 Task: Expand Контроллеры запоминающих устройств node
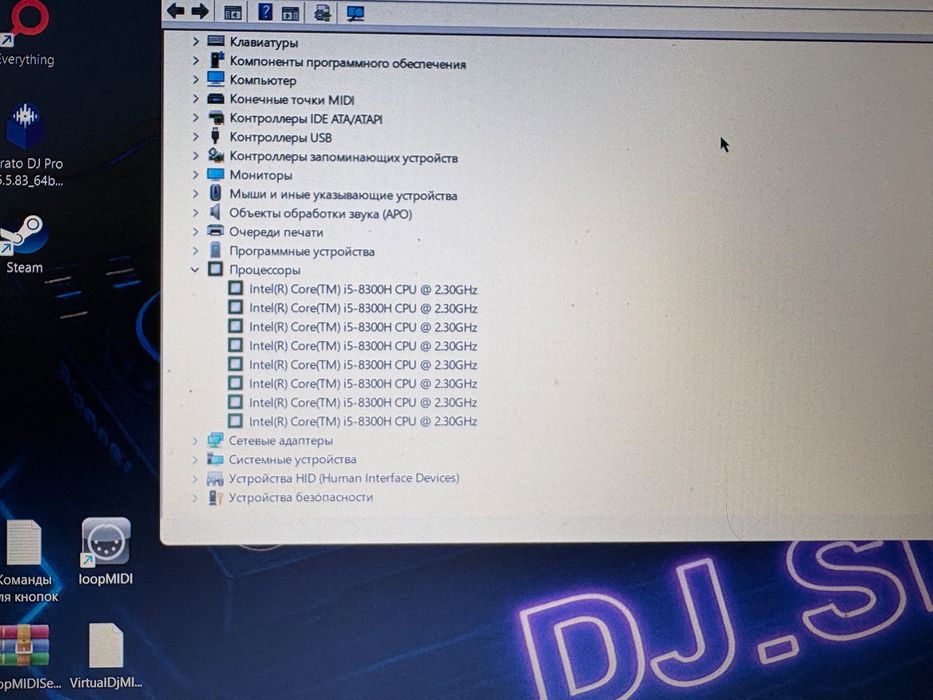(195, 156)
